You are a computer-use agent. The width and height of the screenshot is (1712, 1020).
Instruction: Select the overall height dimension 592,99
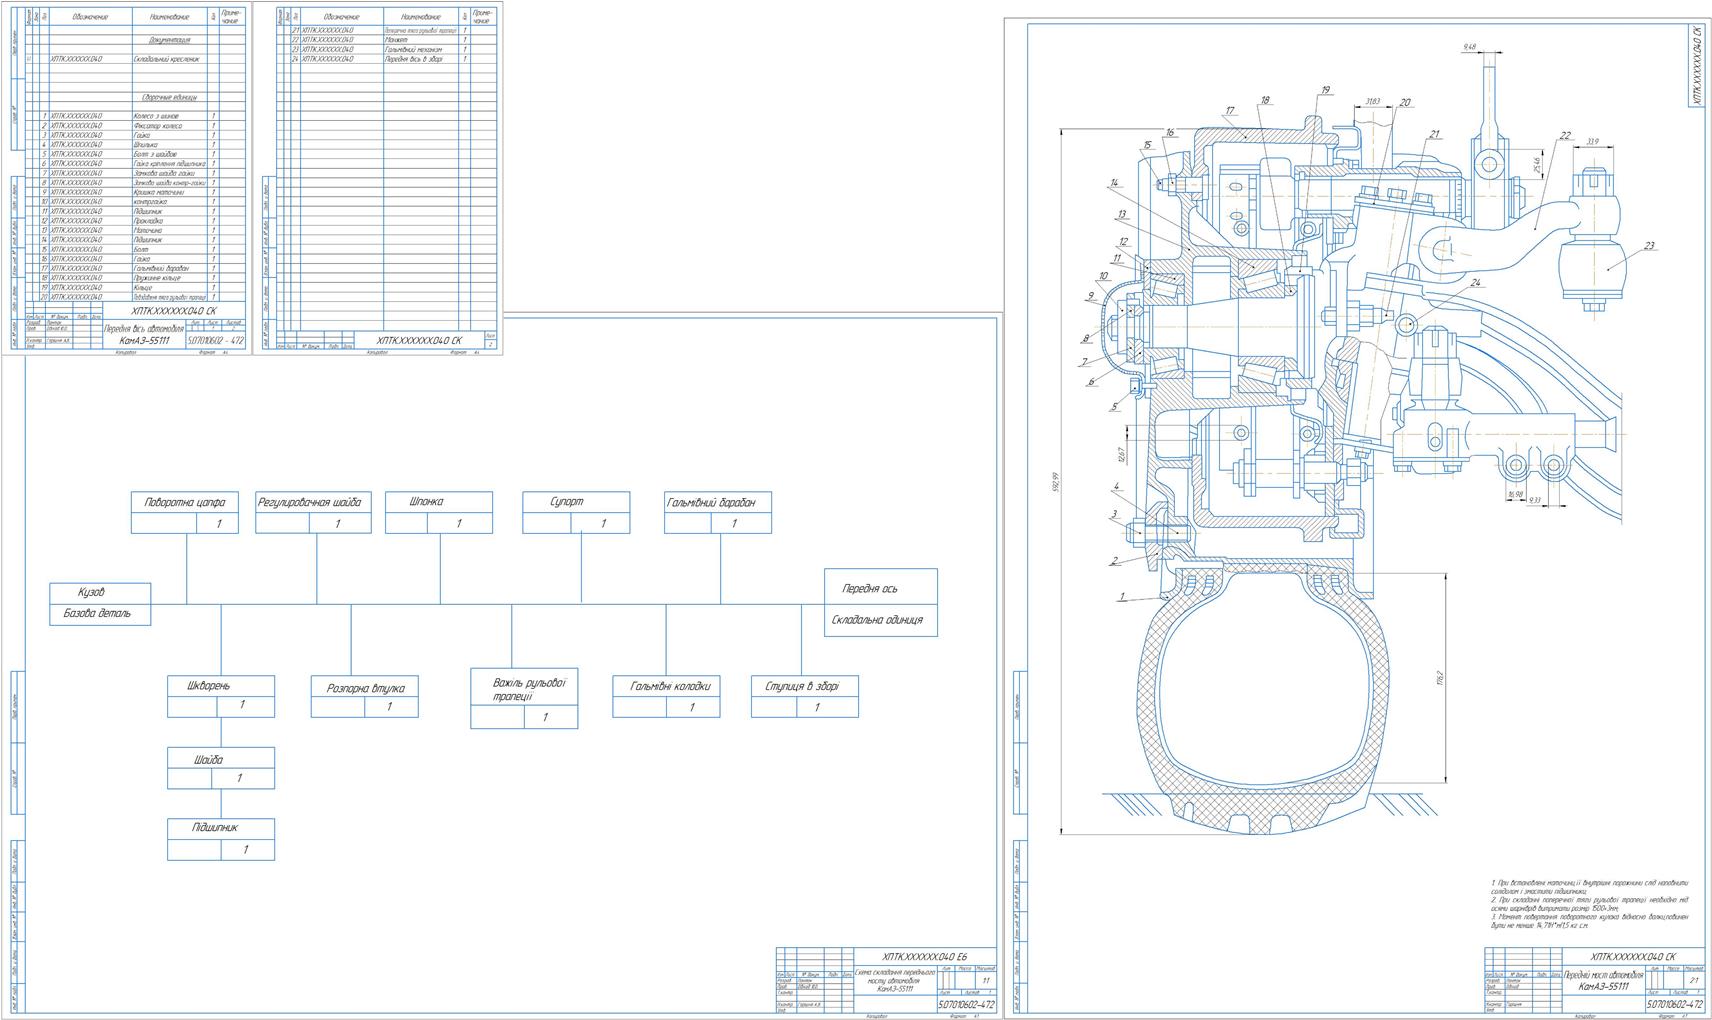pyautogui.click(x=1054, y=481)
